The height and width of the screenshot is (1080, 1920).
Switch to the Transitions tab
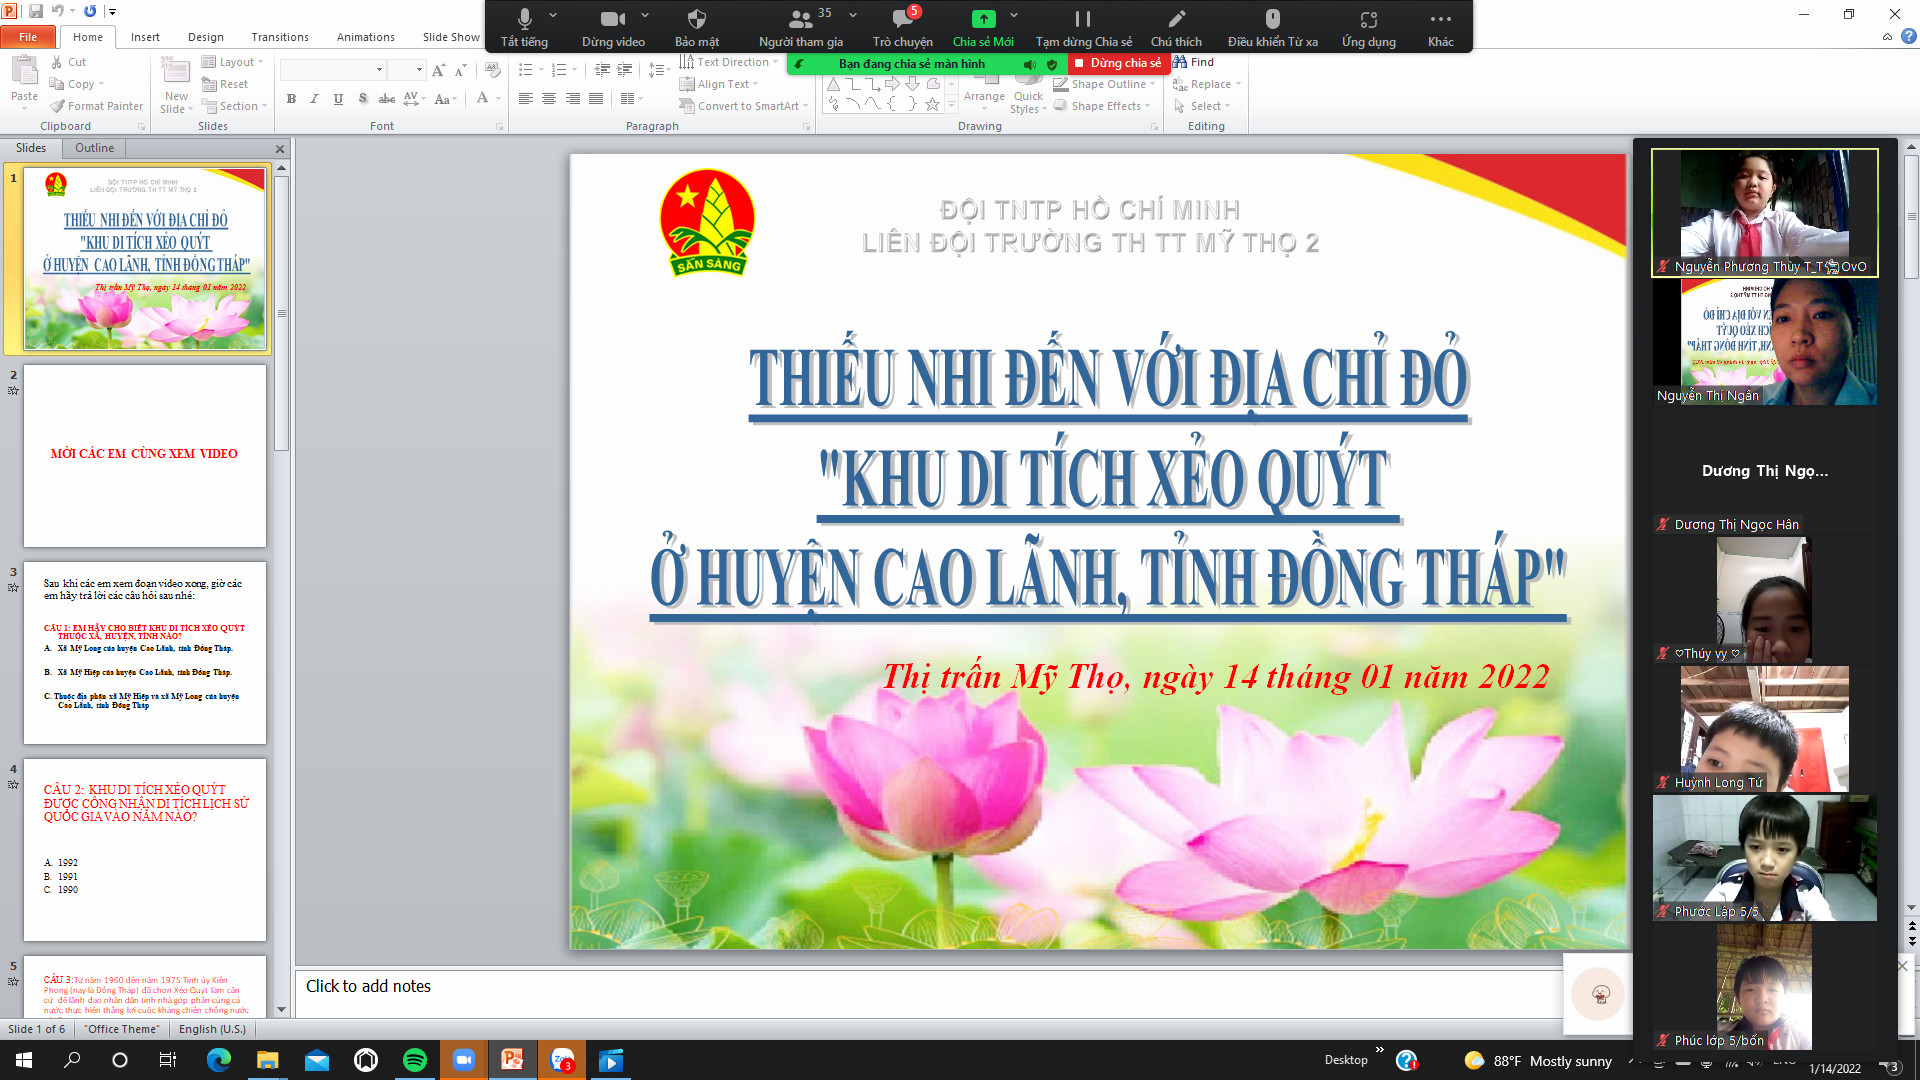coord(280,37)
